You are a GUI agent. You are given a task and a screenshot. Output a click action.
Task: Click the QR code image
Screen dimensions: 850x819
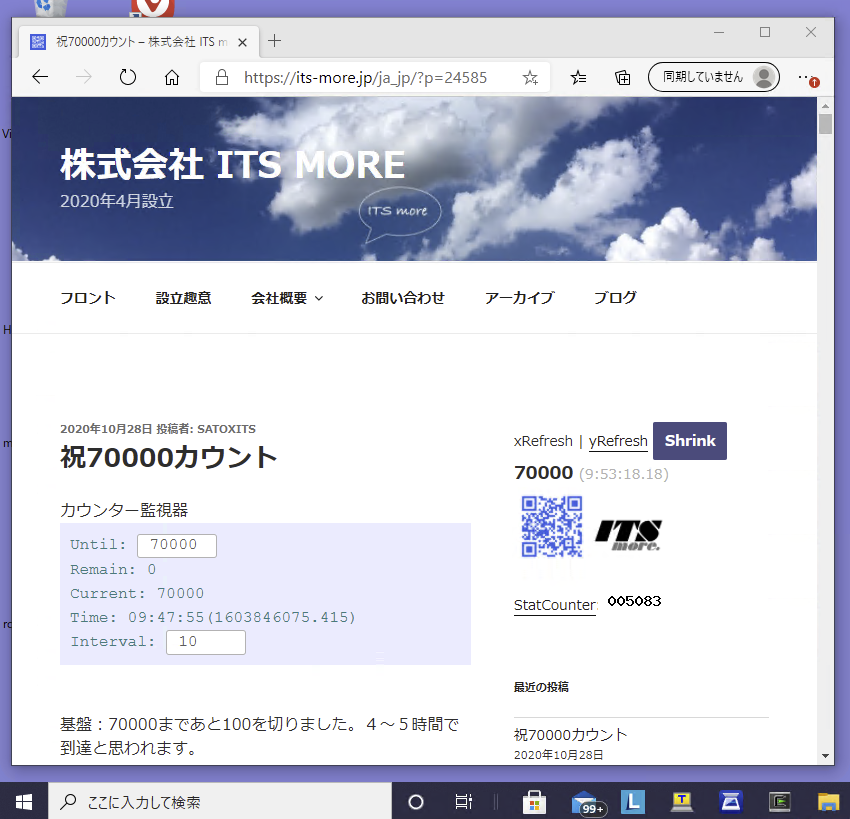pos(551,526)
